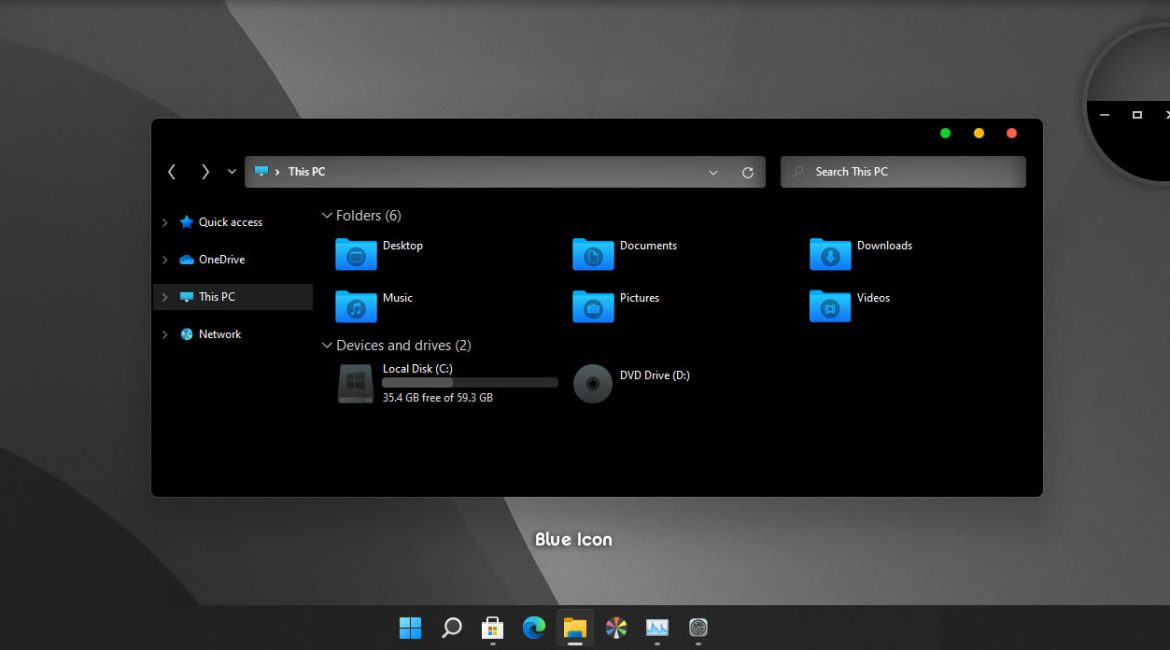Click the Documents folder label
This screenshot has width=1170, height=650.
pos(648,246)
